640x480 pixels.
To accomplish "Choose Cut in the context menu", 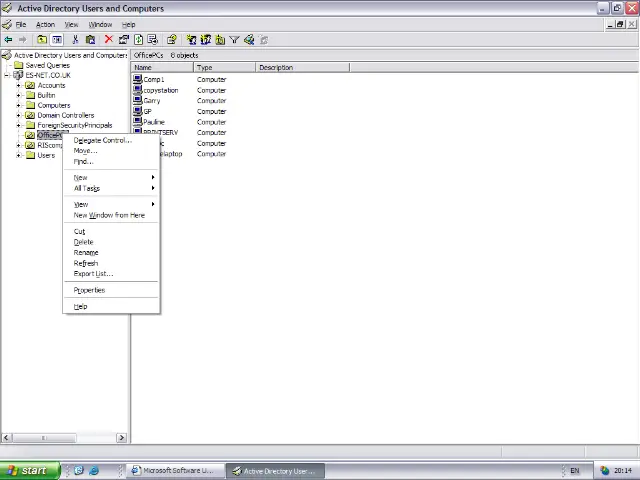I will [x=111, y=231].
